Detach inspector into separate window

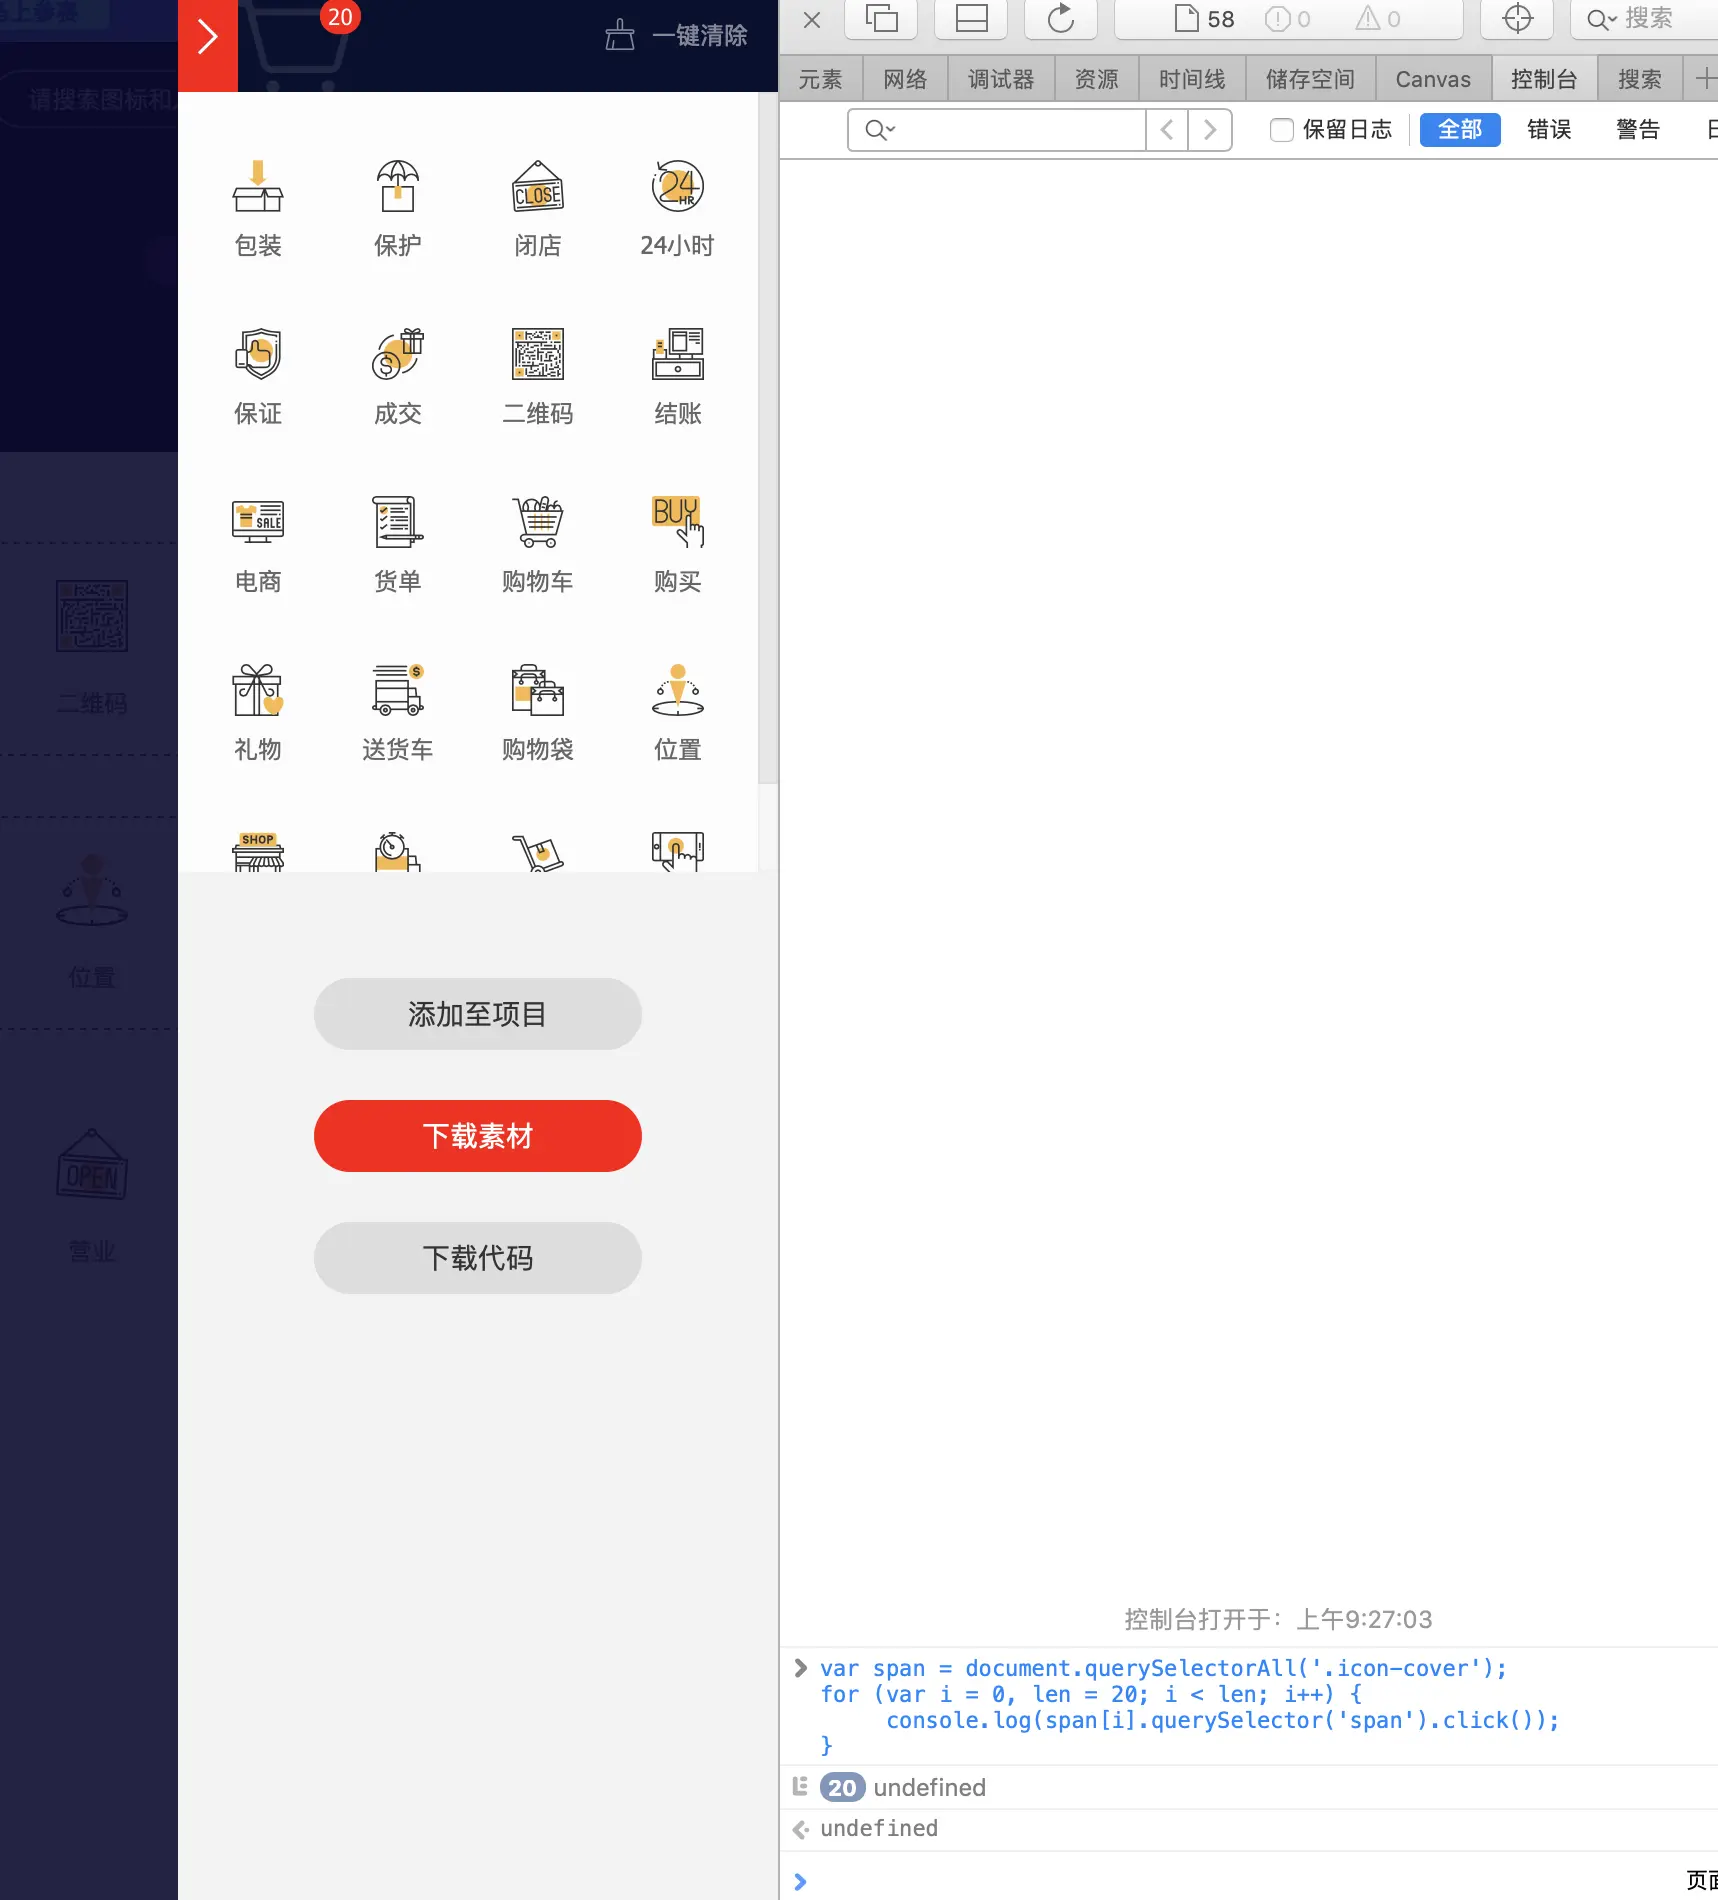coord(881,19)
